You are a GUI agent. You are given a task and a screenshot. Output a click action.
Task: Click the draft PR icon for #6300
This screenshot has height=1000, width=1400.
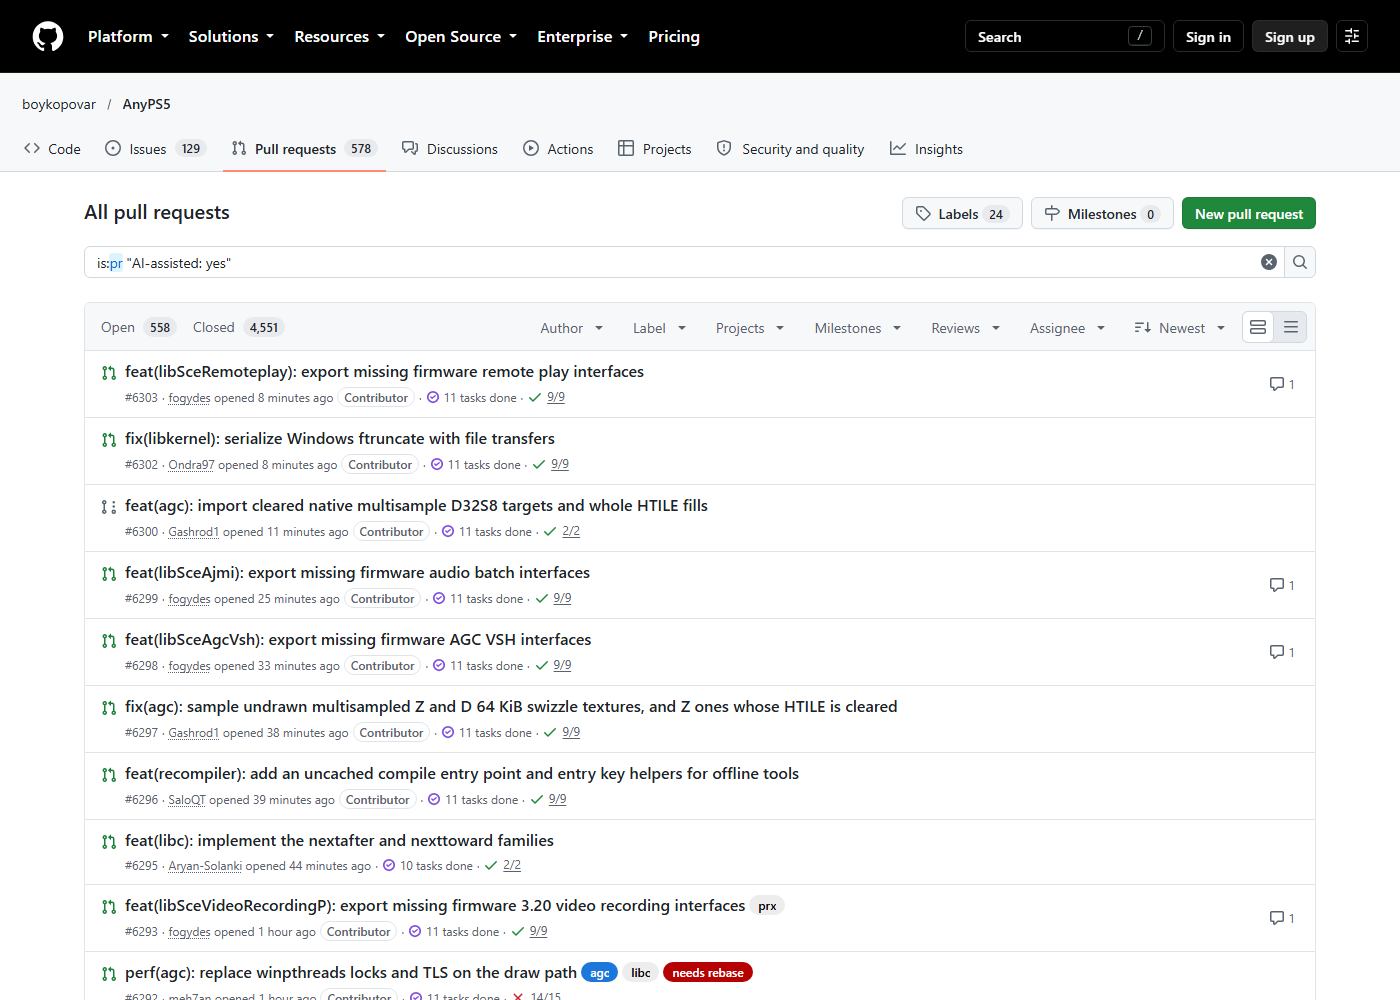point(109,507)
